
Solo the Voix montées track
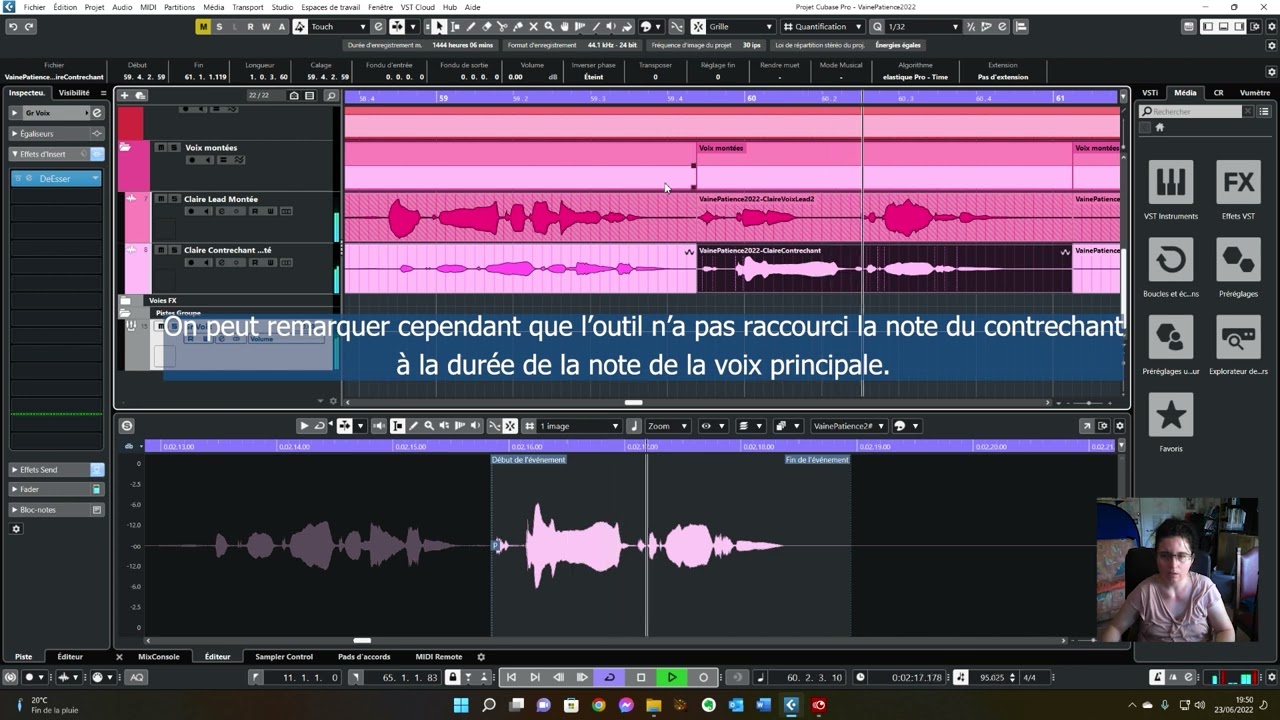tap(174, 148)
